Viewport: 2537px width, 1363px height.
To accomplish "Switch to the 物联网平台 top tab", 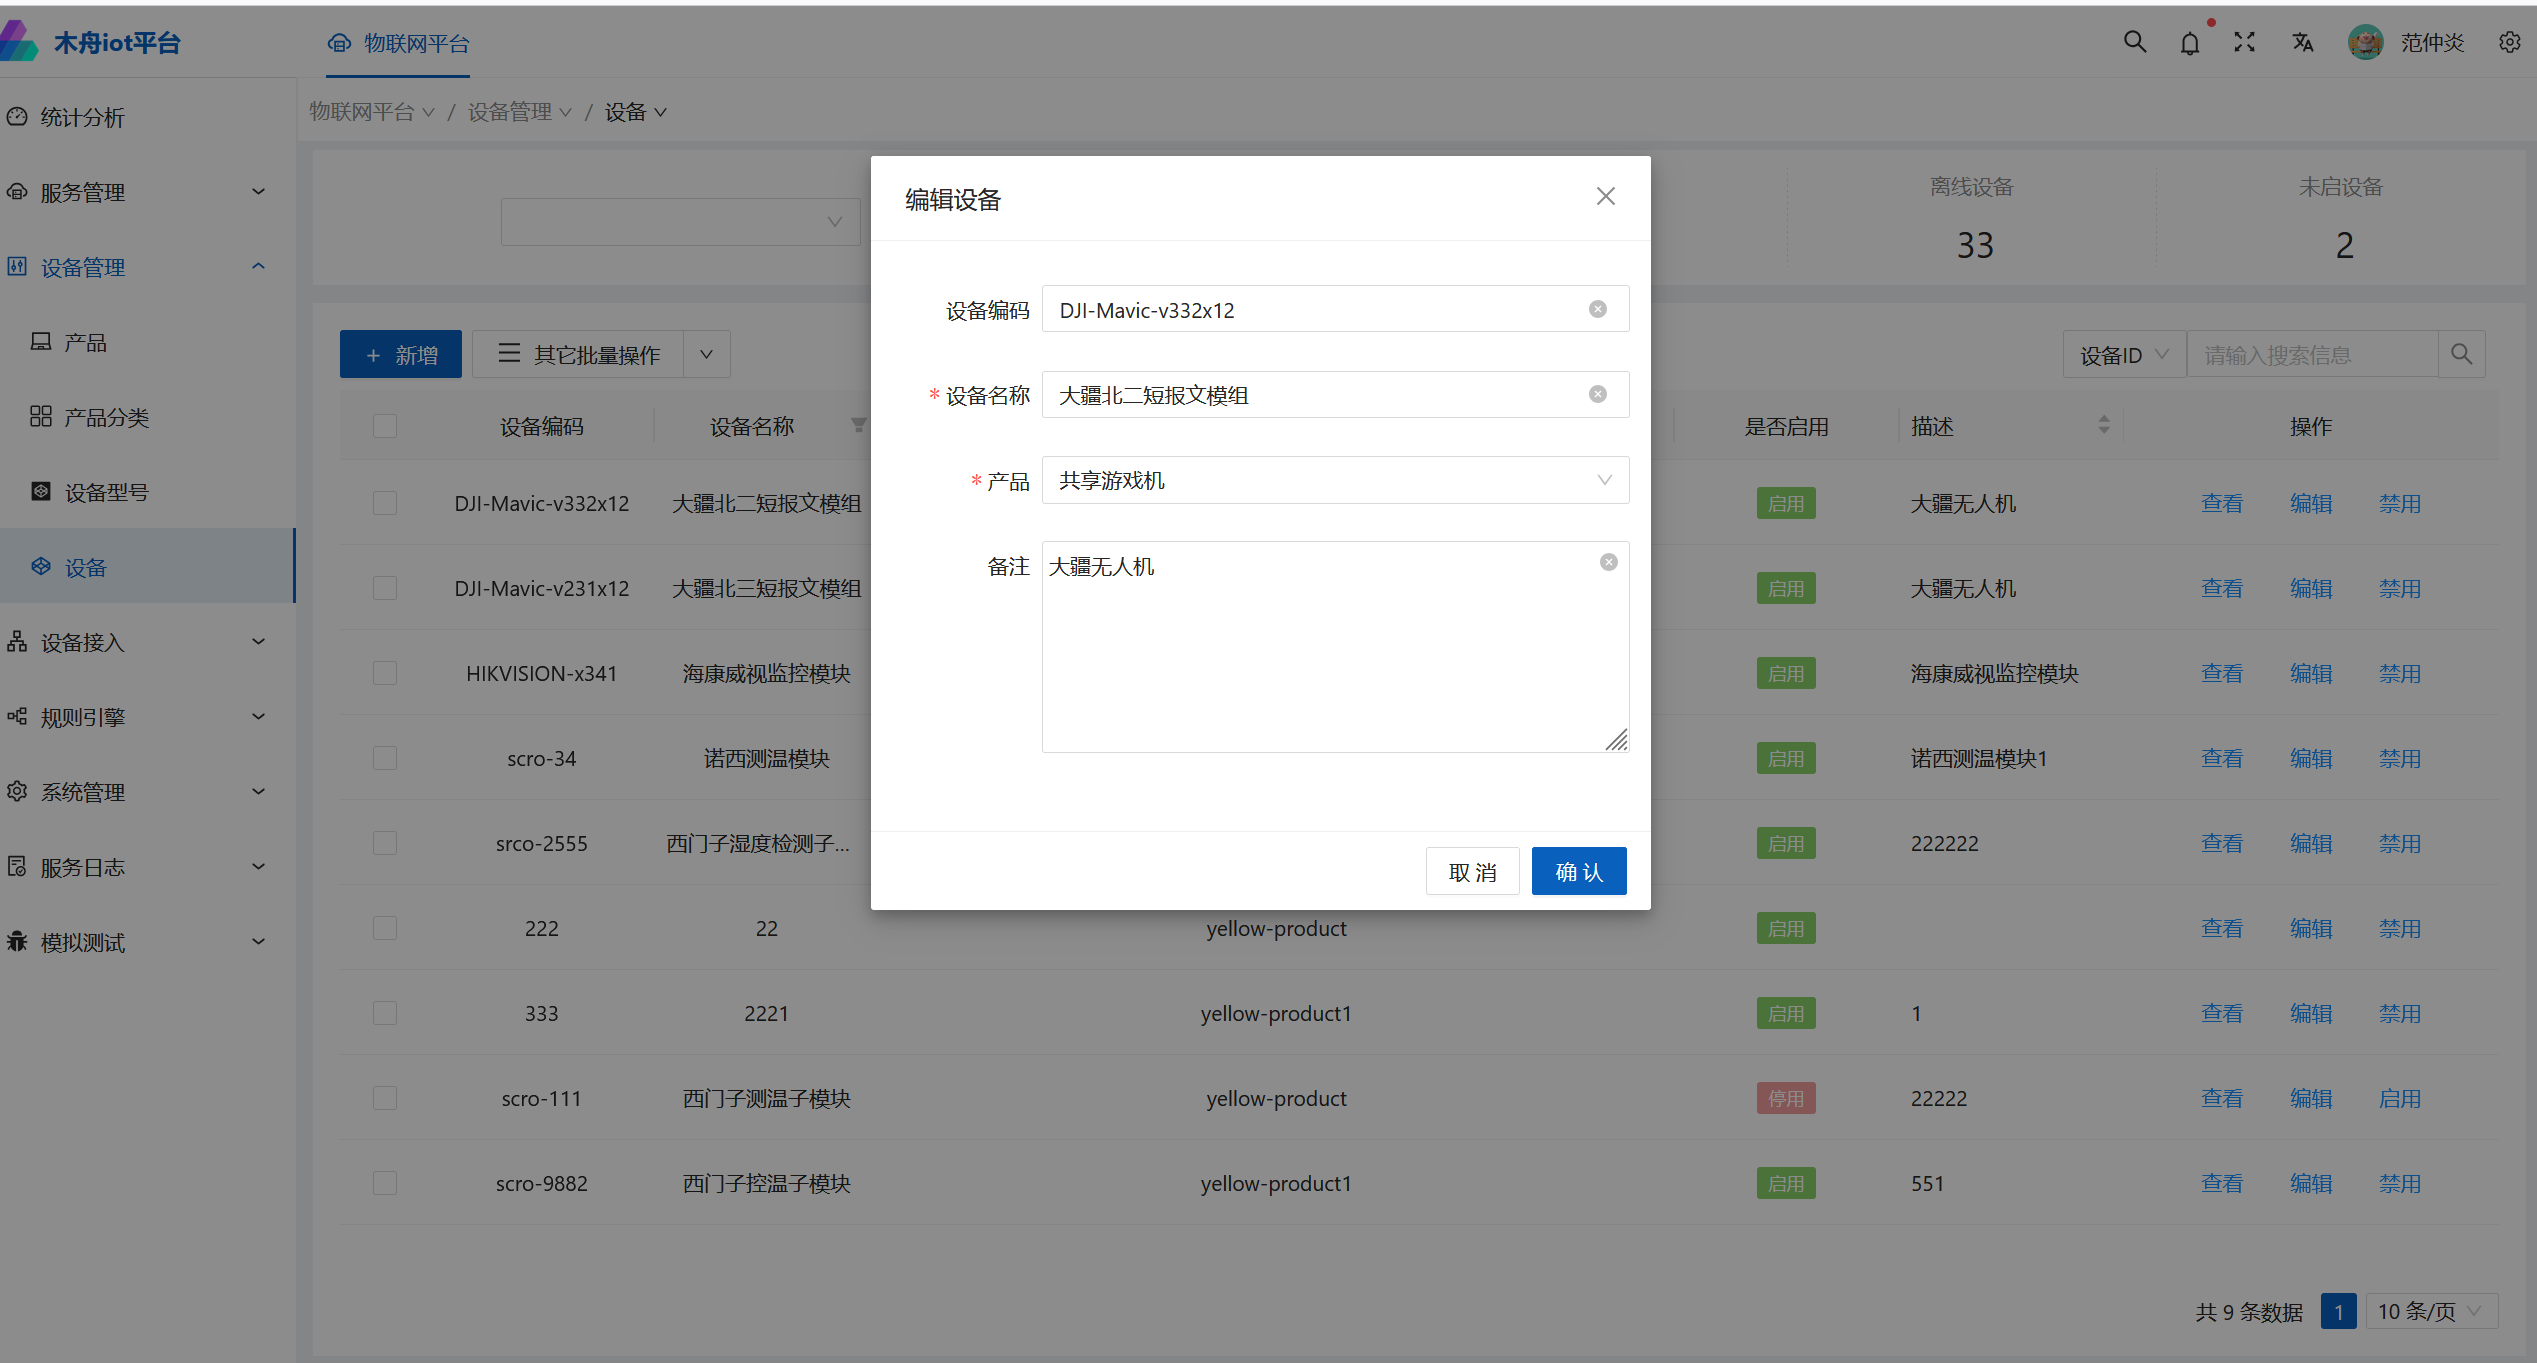I will click(x=398, y=43).
